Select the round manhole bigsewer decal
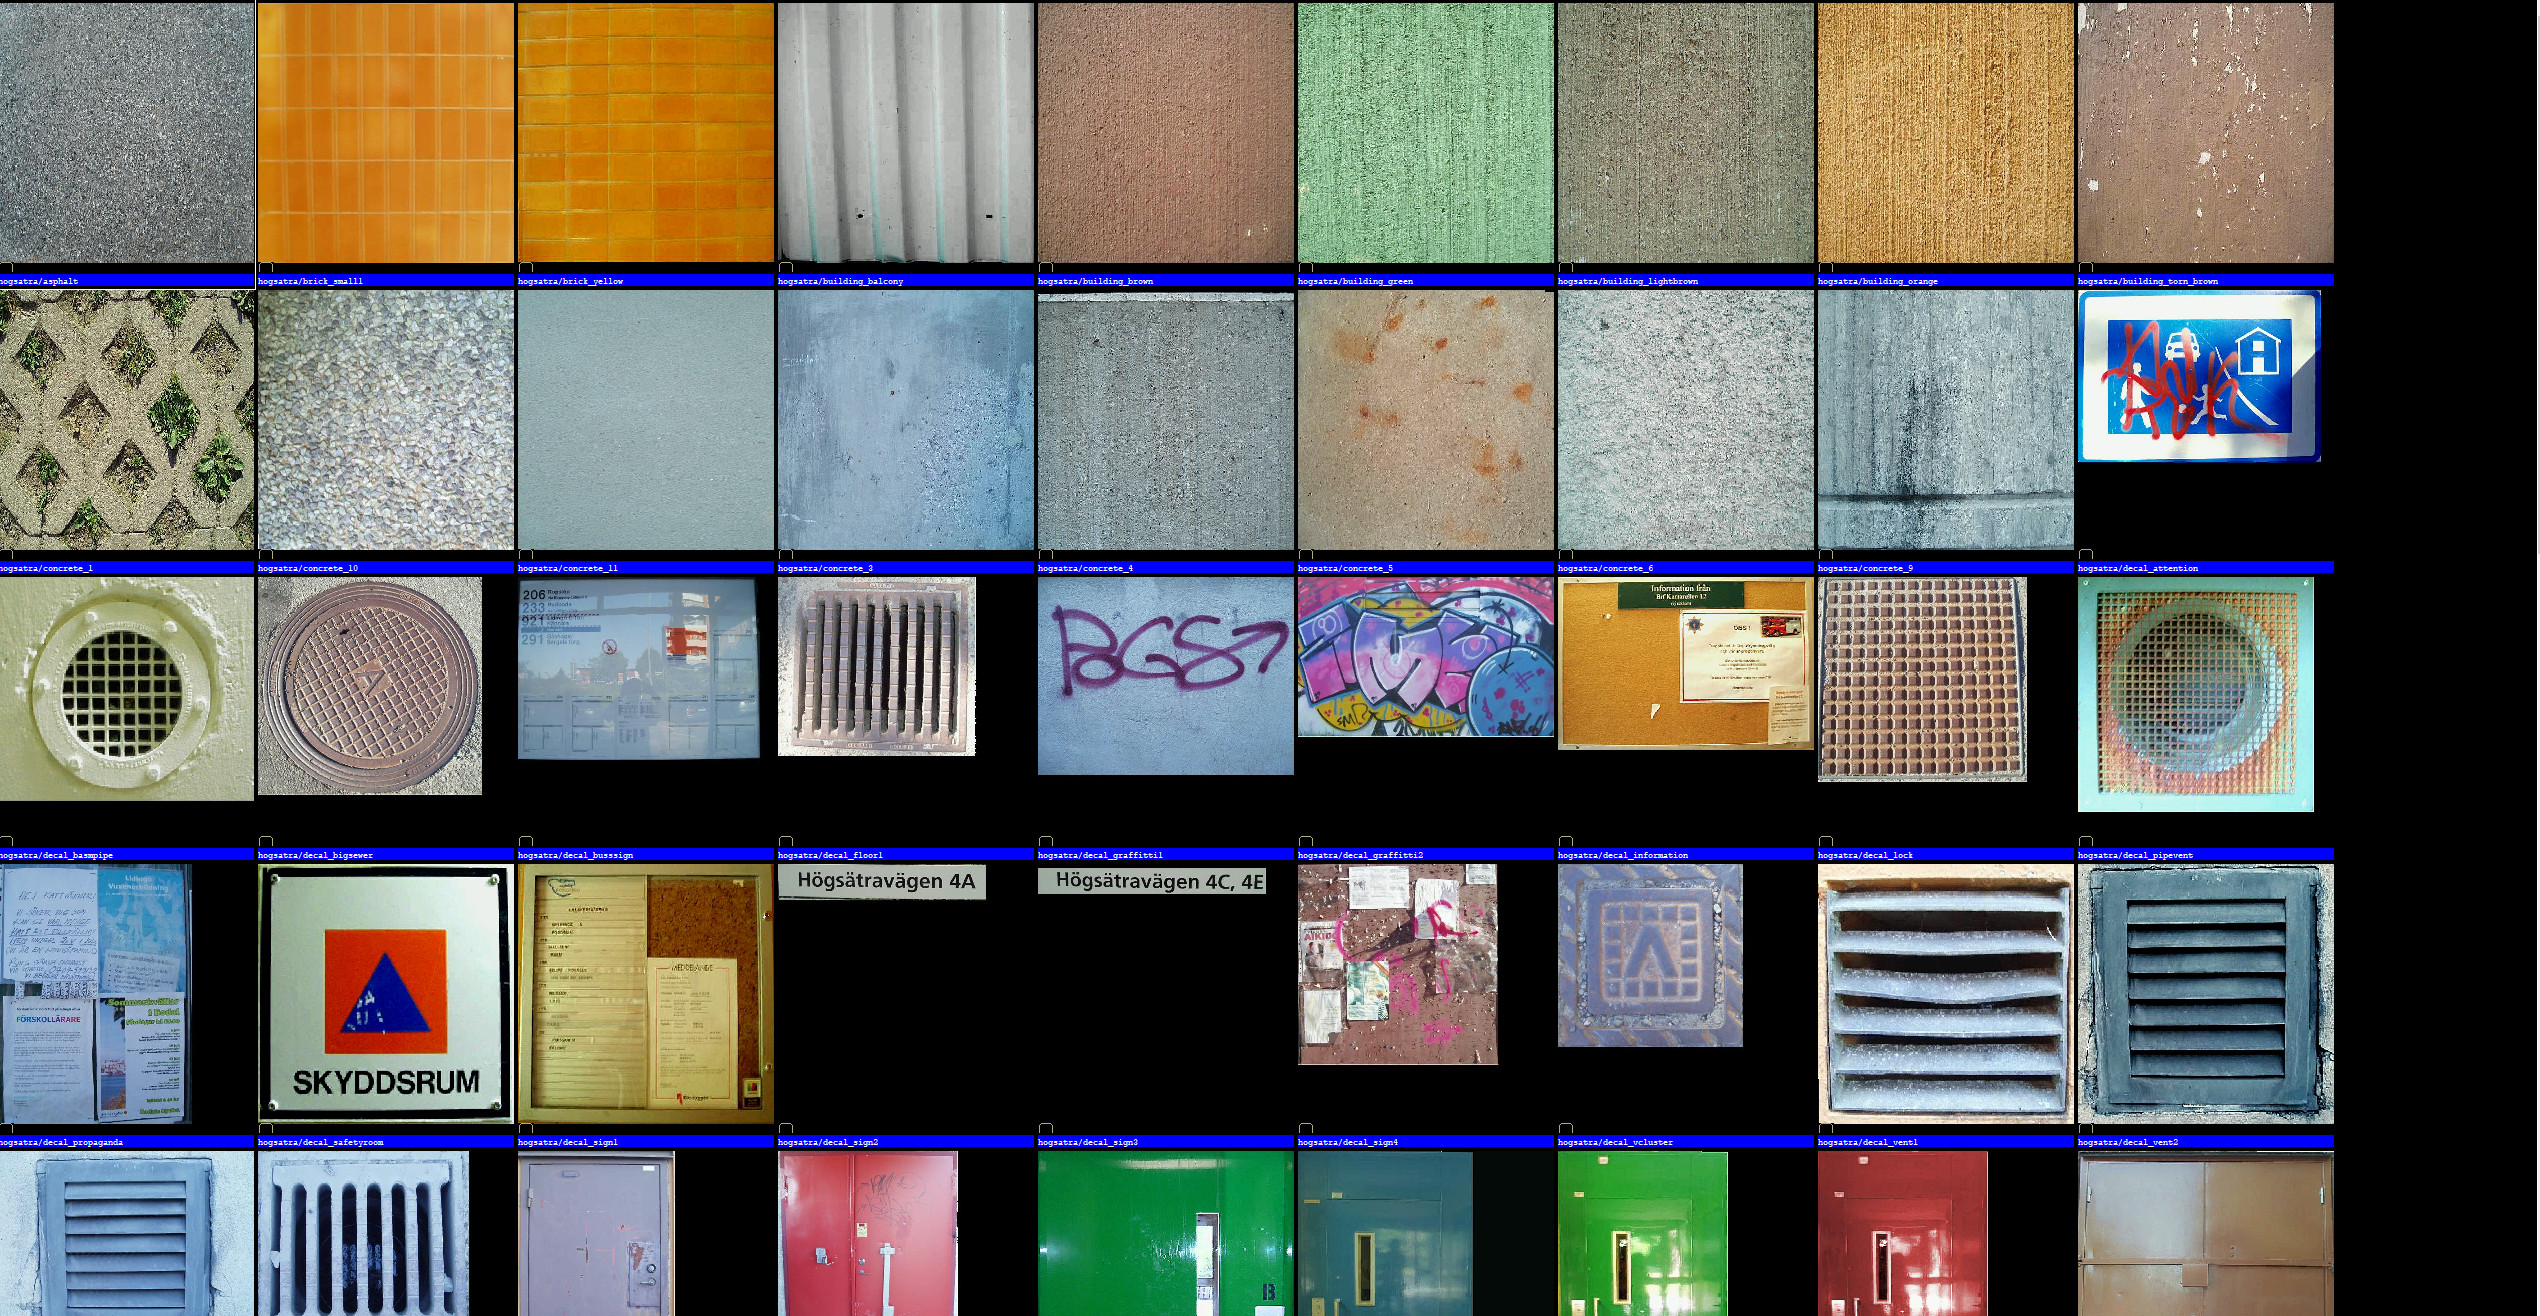 (x=370, y=686)
